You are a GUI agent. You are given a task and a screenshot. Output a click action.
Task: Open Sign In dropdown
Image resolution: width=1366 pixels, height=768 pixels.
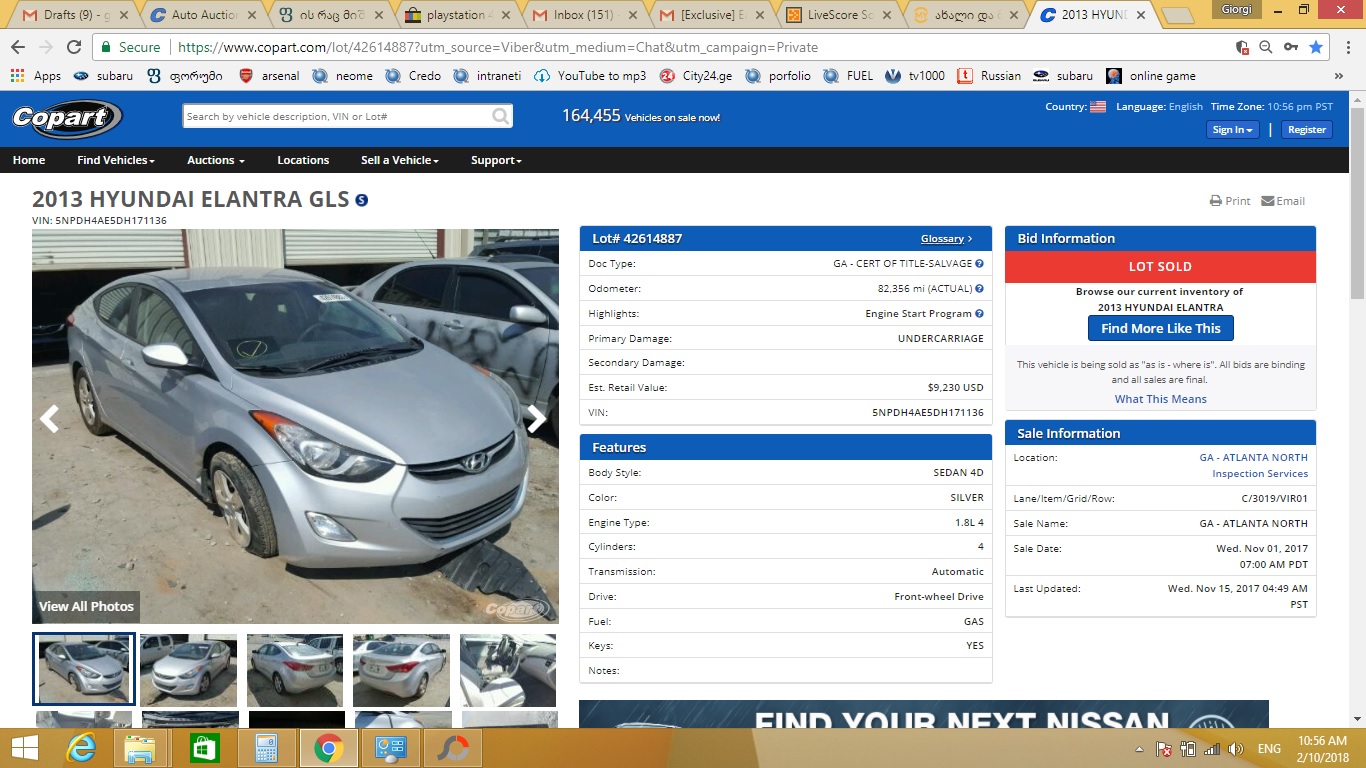click(1232, 129)
